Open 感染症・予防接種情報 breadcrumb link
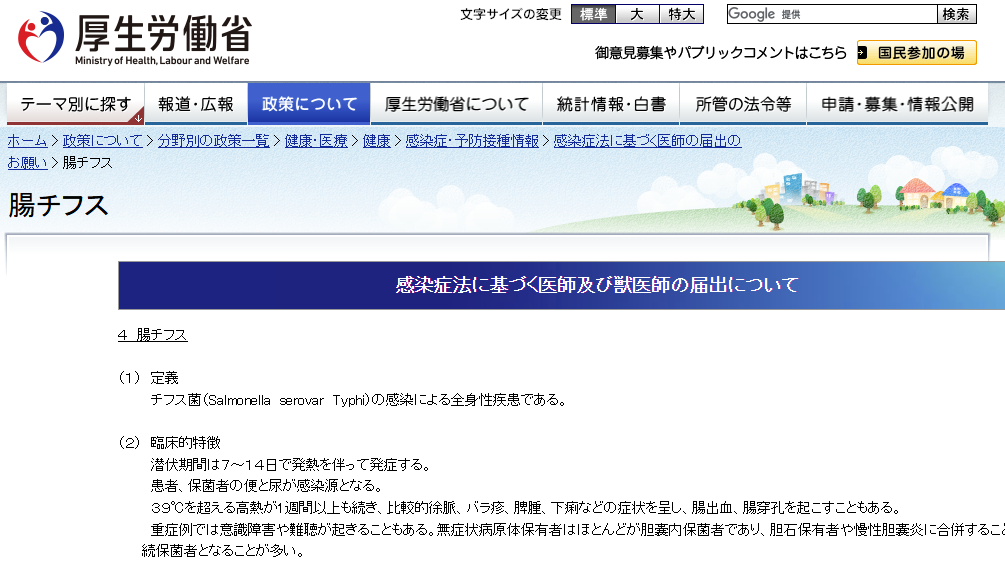This screenshot has width=1005, height=581. click(472, 141)
